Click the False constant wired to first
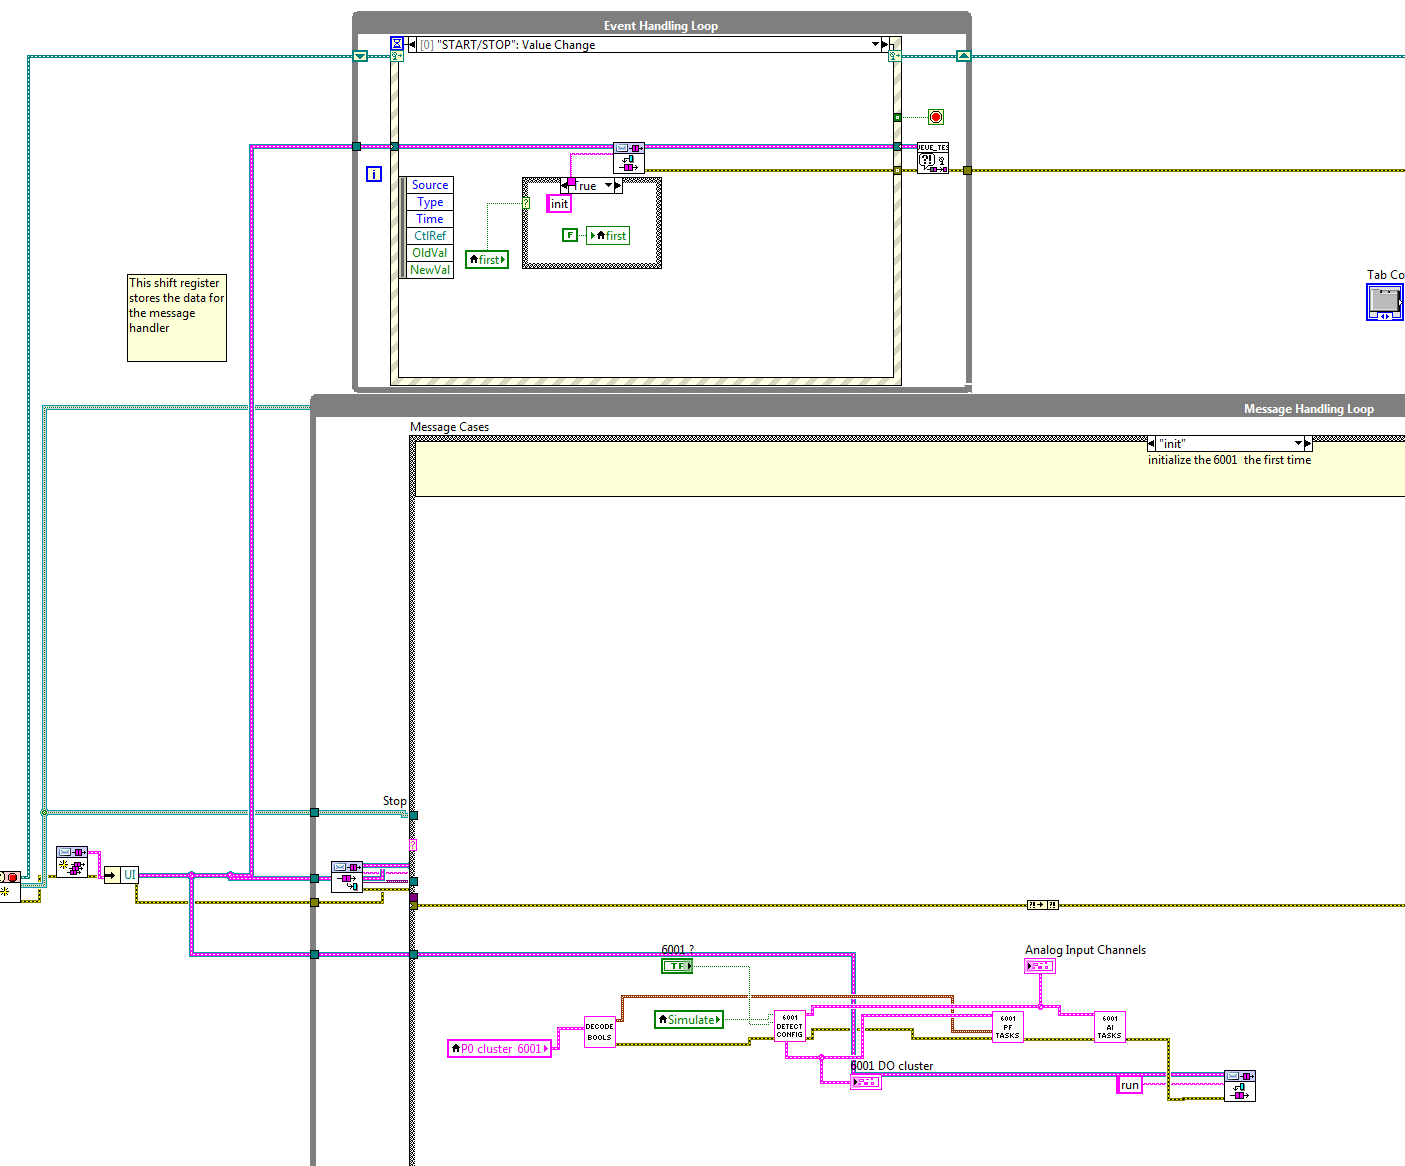Image resolution: width=1405 pixels, height=1166 pixels. point(570,236)
